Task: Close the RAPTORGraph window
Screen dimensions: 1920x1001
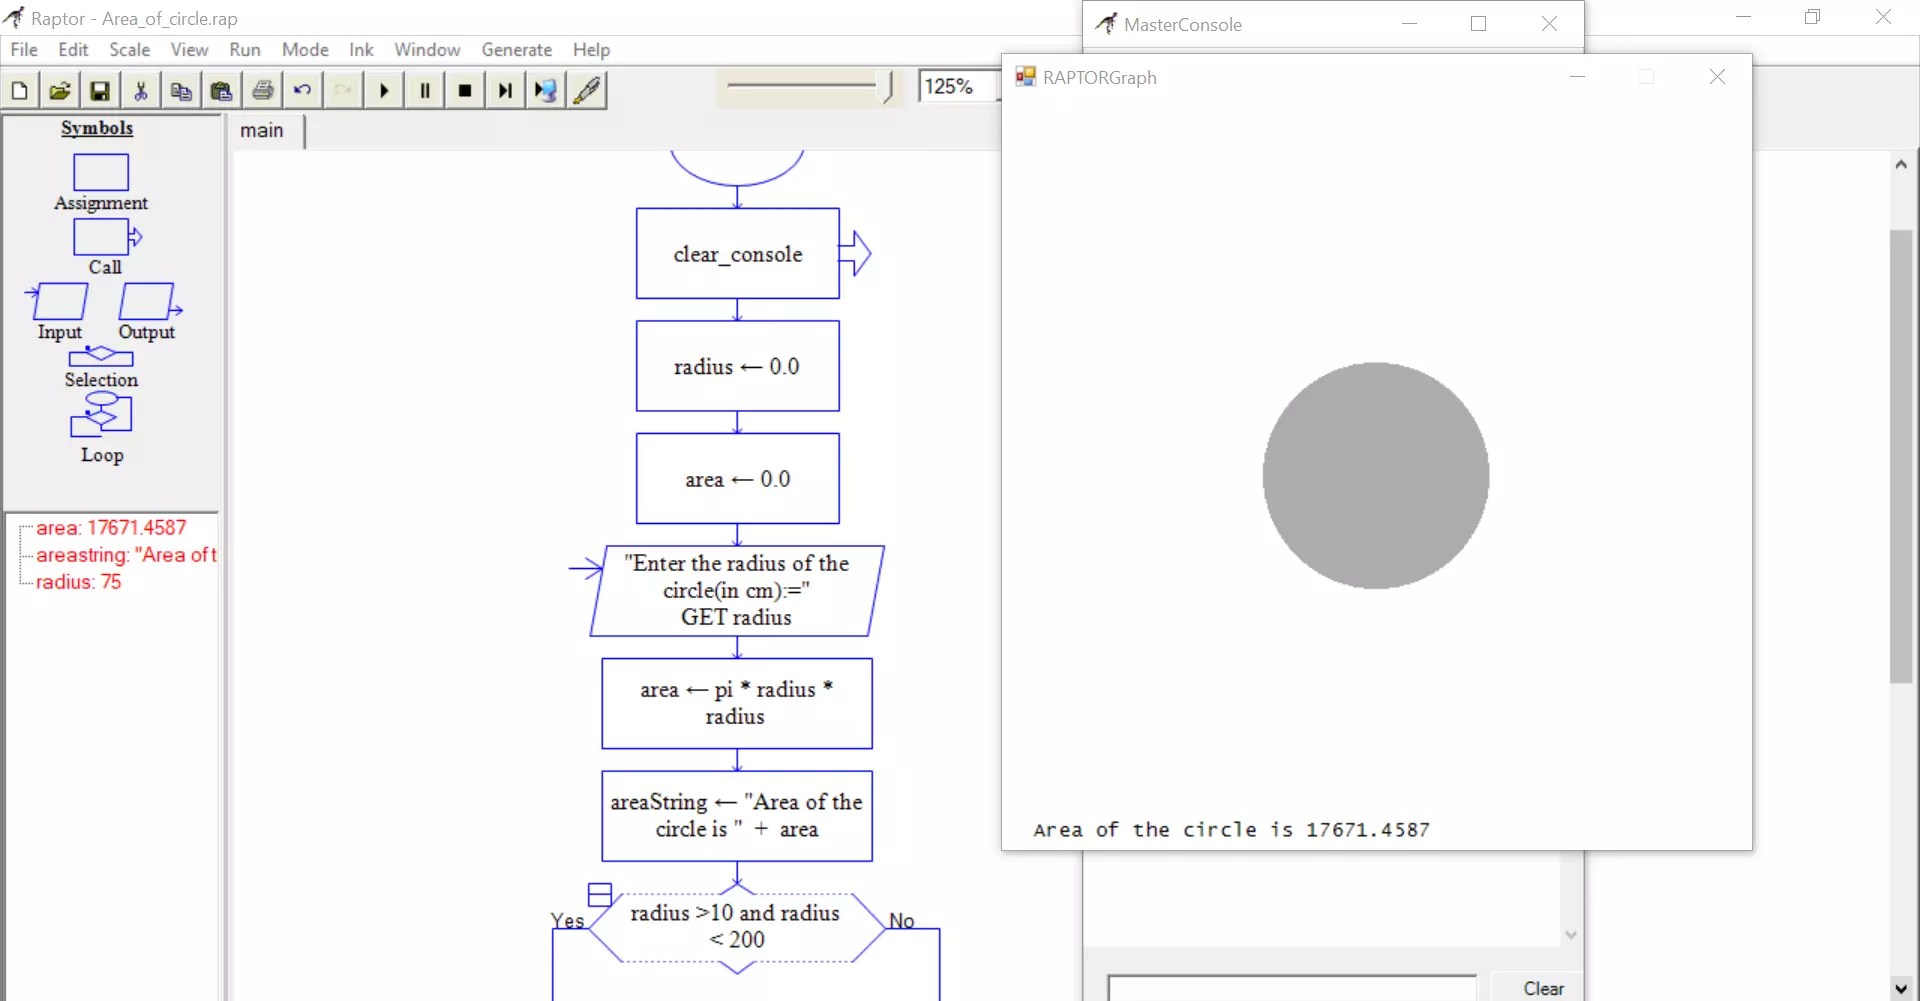Action: click(x=1717, y=77)
